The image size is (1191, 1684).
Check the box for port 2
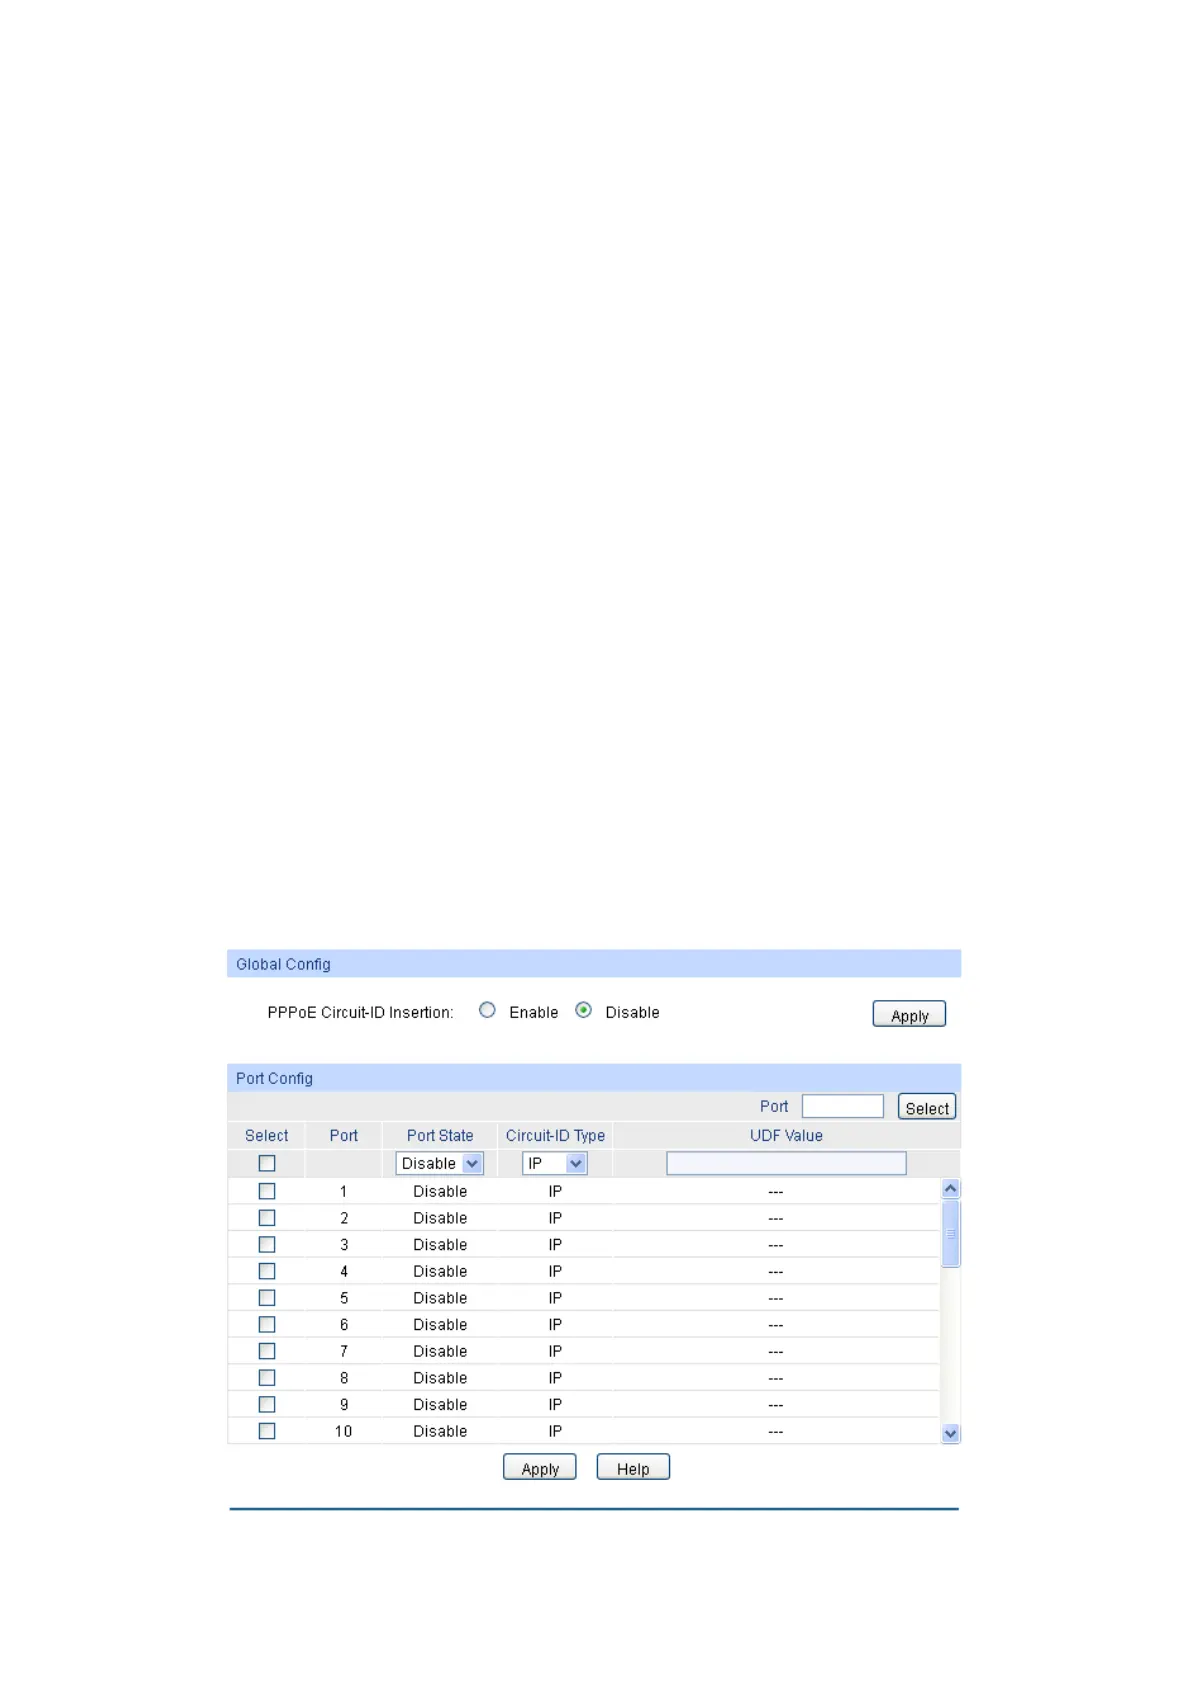[x=267, y=1218]
